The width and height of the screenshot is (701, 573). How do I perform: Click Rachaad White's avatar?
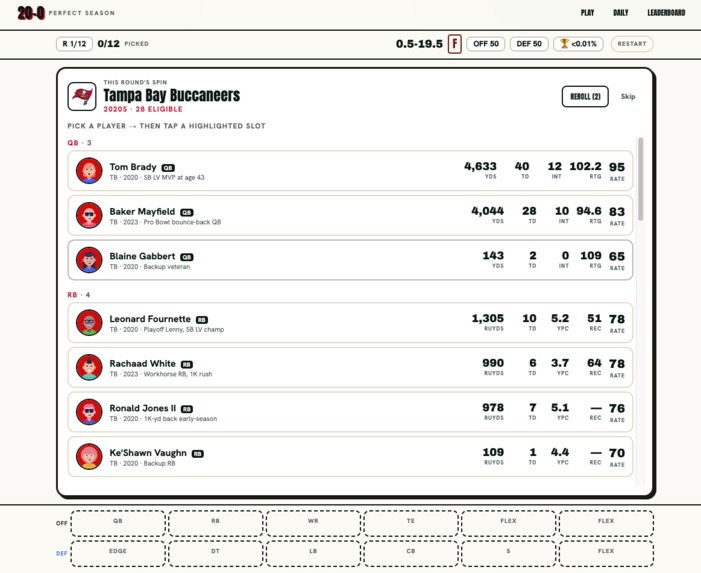(x=89, y=367)
